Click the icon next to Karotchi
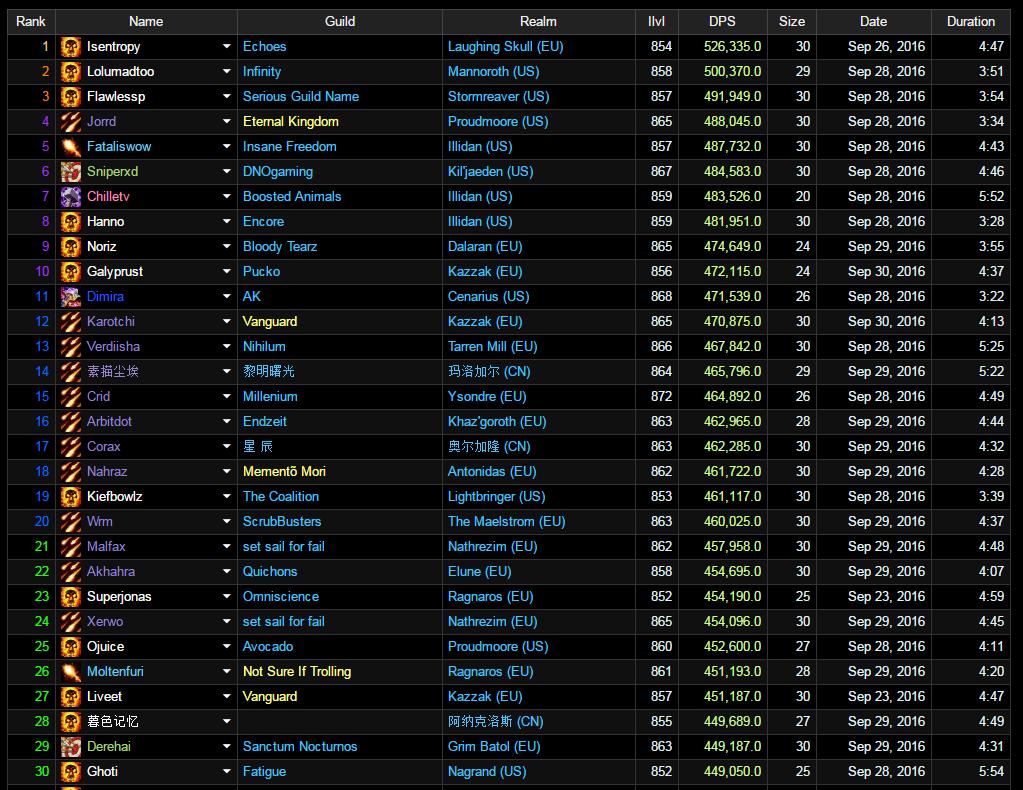This screenshot has width=1023, height=790. (70, 322)
